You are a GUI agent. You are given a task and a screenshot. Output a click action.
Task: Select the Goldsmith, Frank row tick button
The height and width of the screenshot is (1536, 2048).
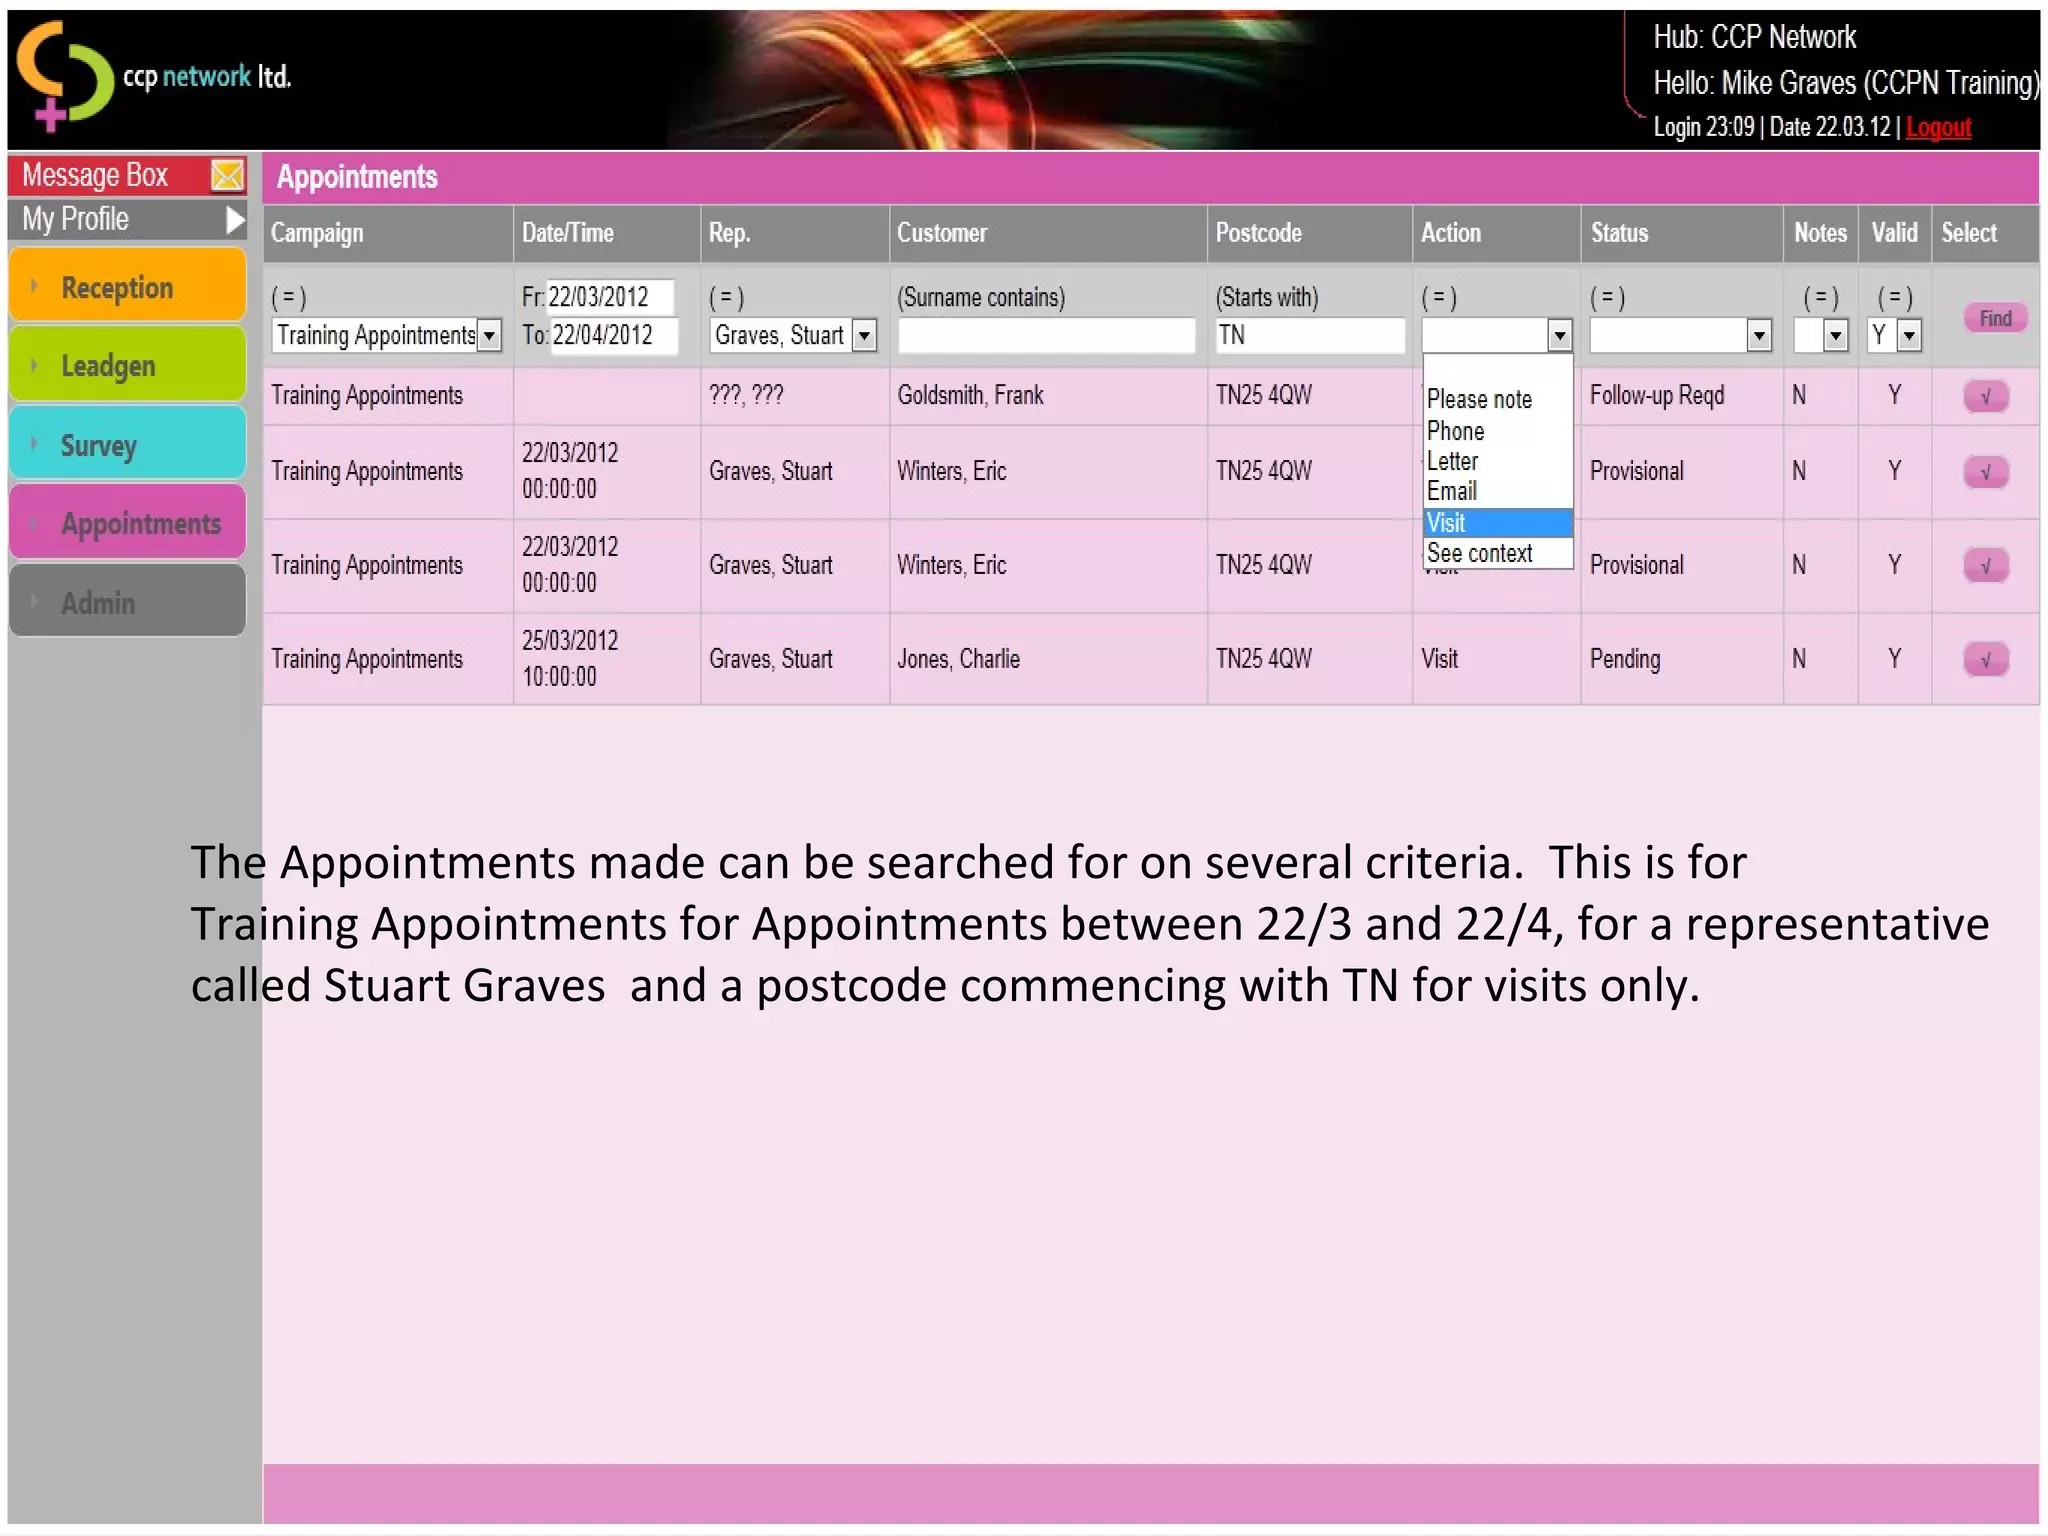(x=1985, y=396)
